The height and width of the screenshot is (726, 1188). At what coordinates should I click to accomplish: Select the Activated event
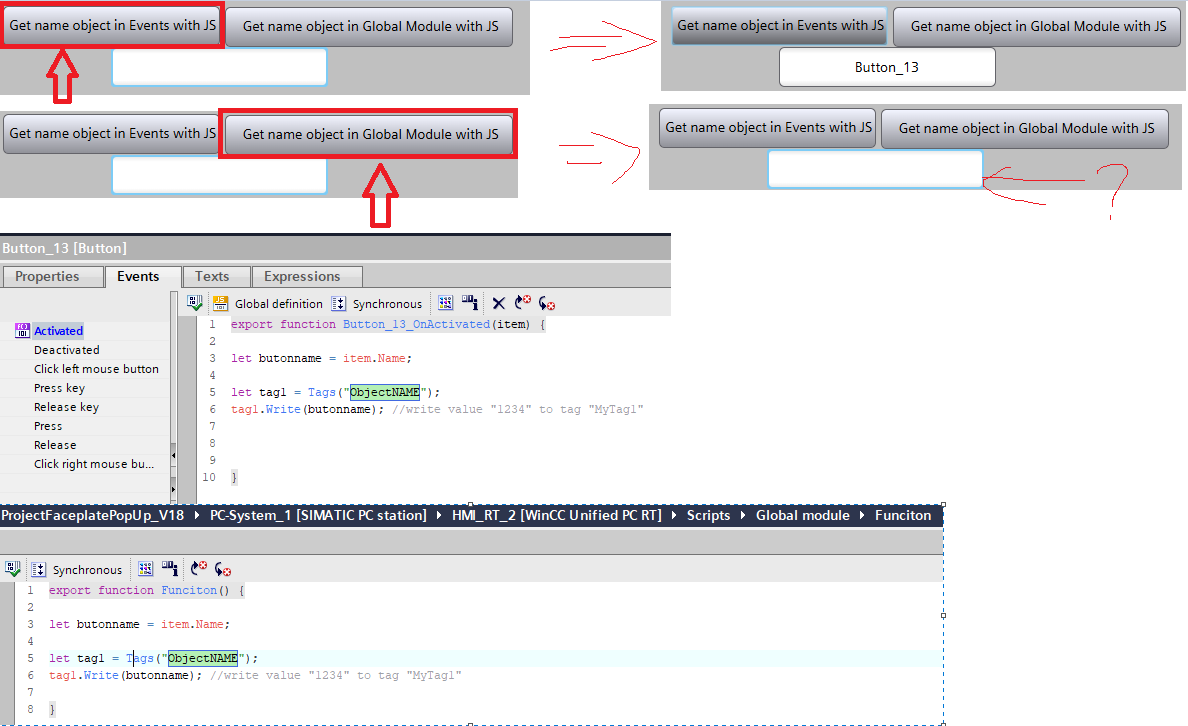point(58,330)
